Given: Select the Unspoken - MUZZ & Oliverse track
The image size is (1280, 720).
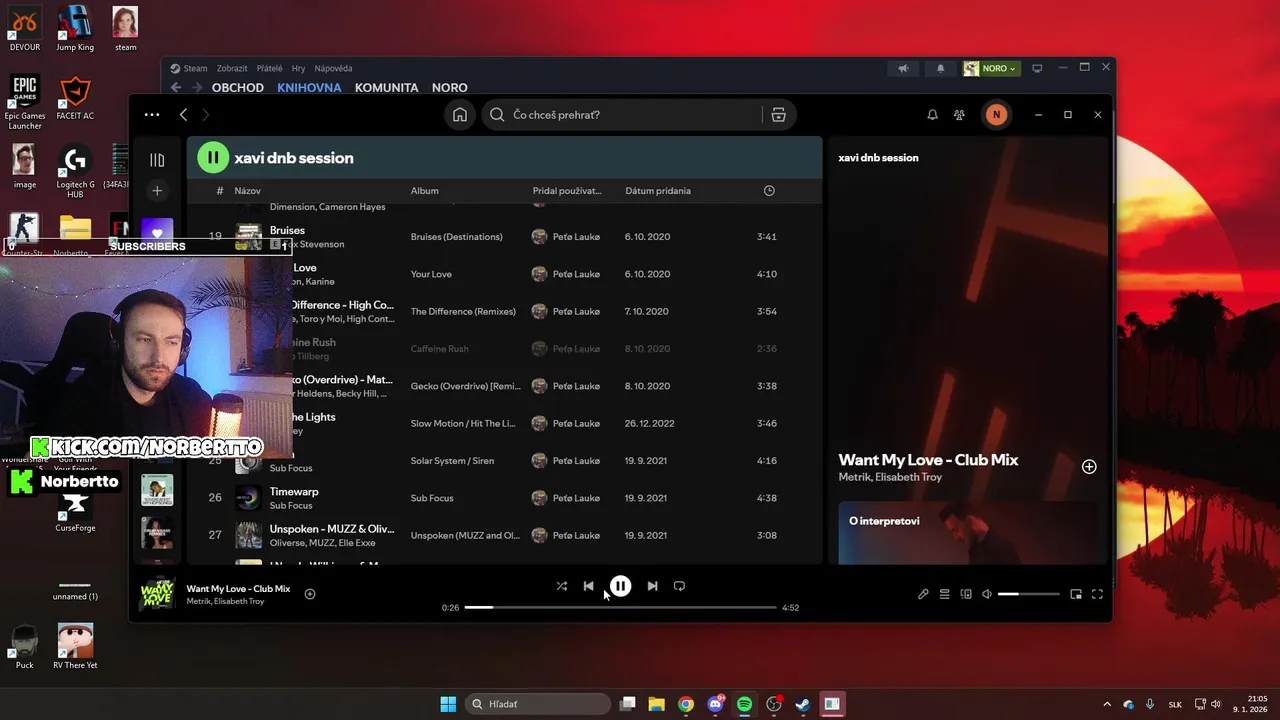Looking at the screenshot, I should [504, 535].
